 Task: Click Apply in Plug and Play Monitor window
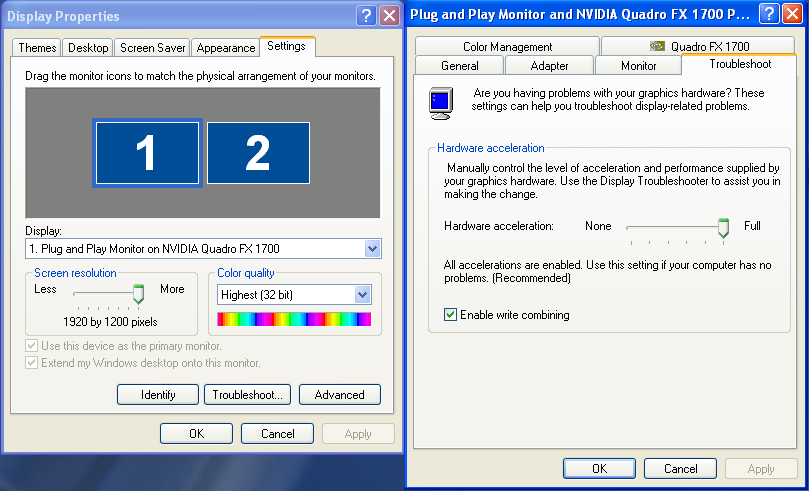[x=761, y=468]
